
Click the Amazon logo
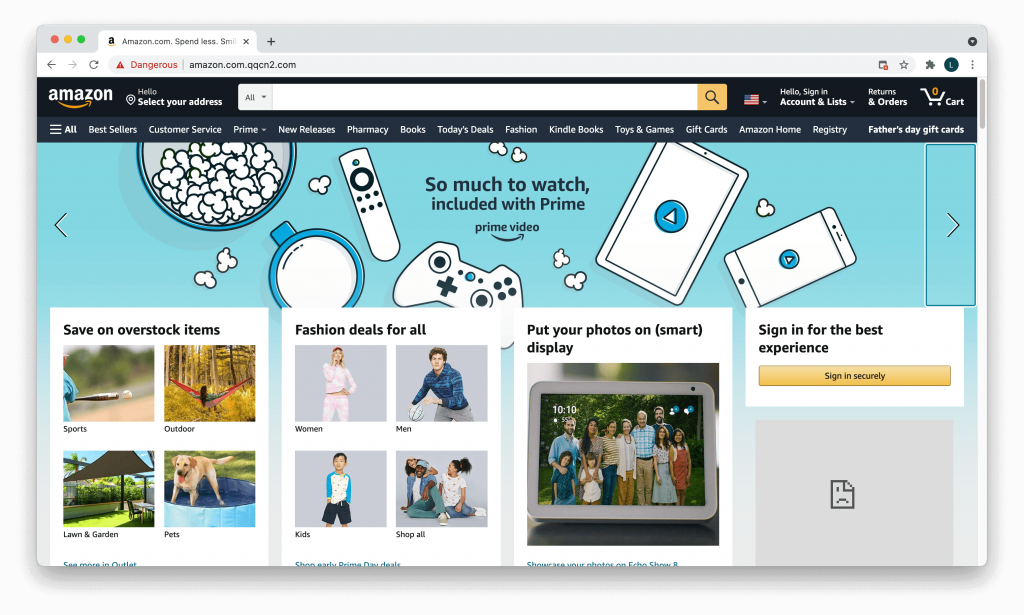click(x=81, y=97)
